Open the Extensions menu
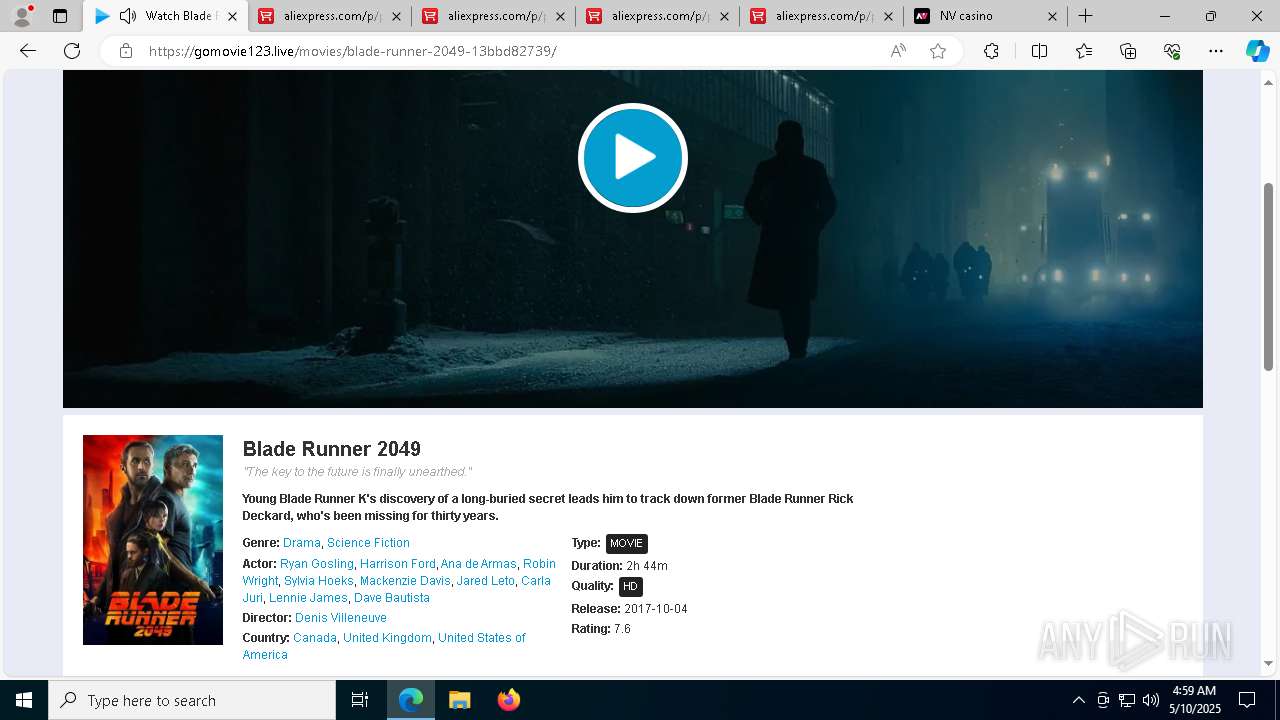Screen dimensions: 1280x720 pyautogui.click(x=991, y=51)
